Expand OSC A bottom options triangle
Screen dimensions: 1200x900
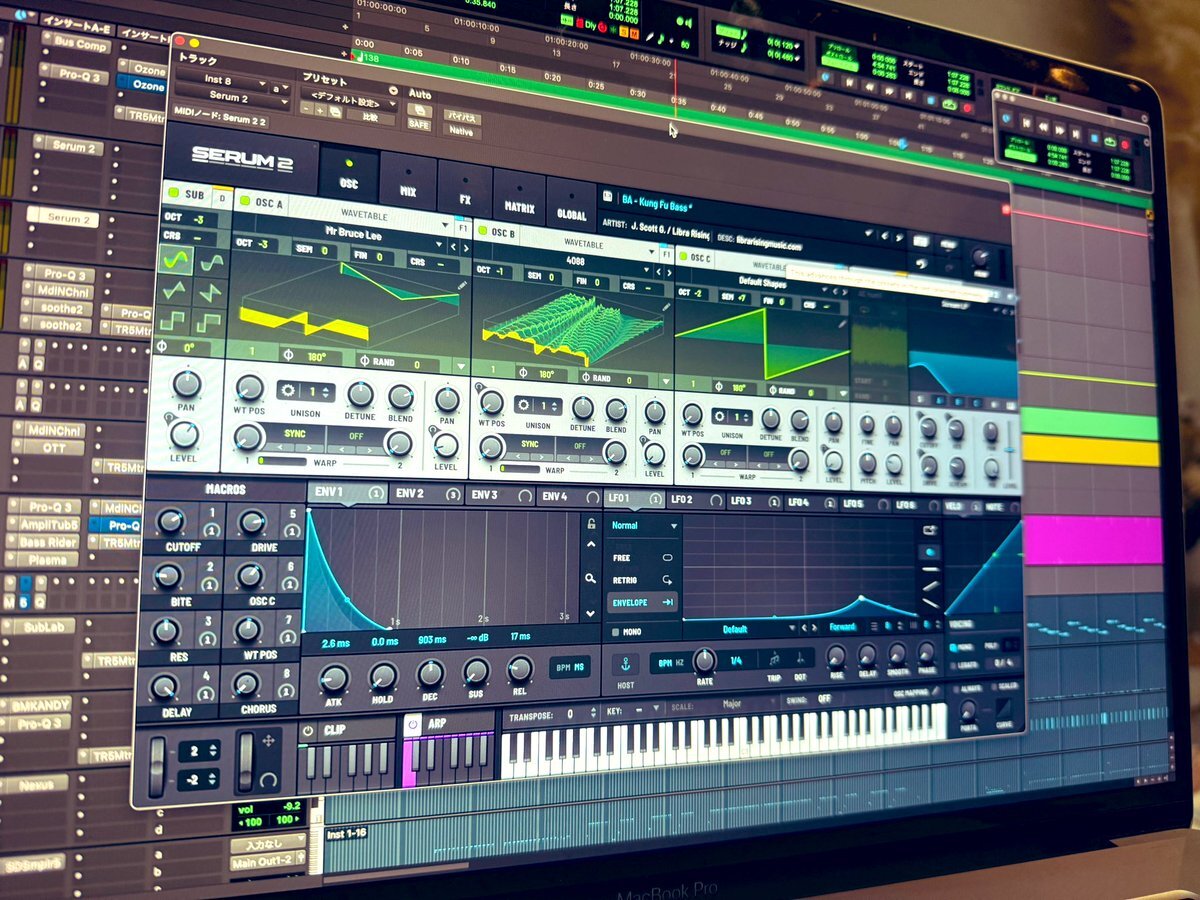(460, 366)
